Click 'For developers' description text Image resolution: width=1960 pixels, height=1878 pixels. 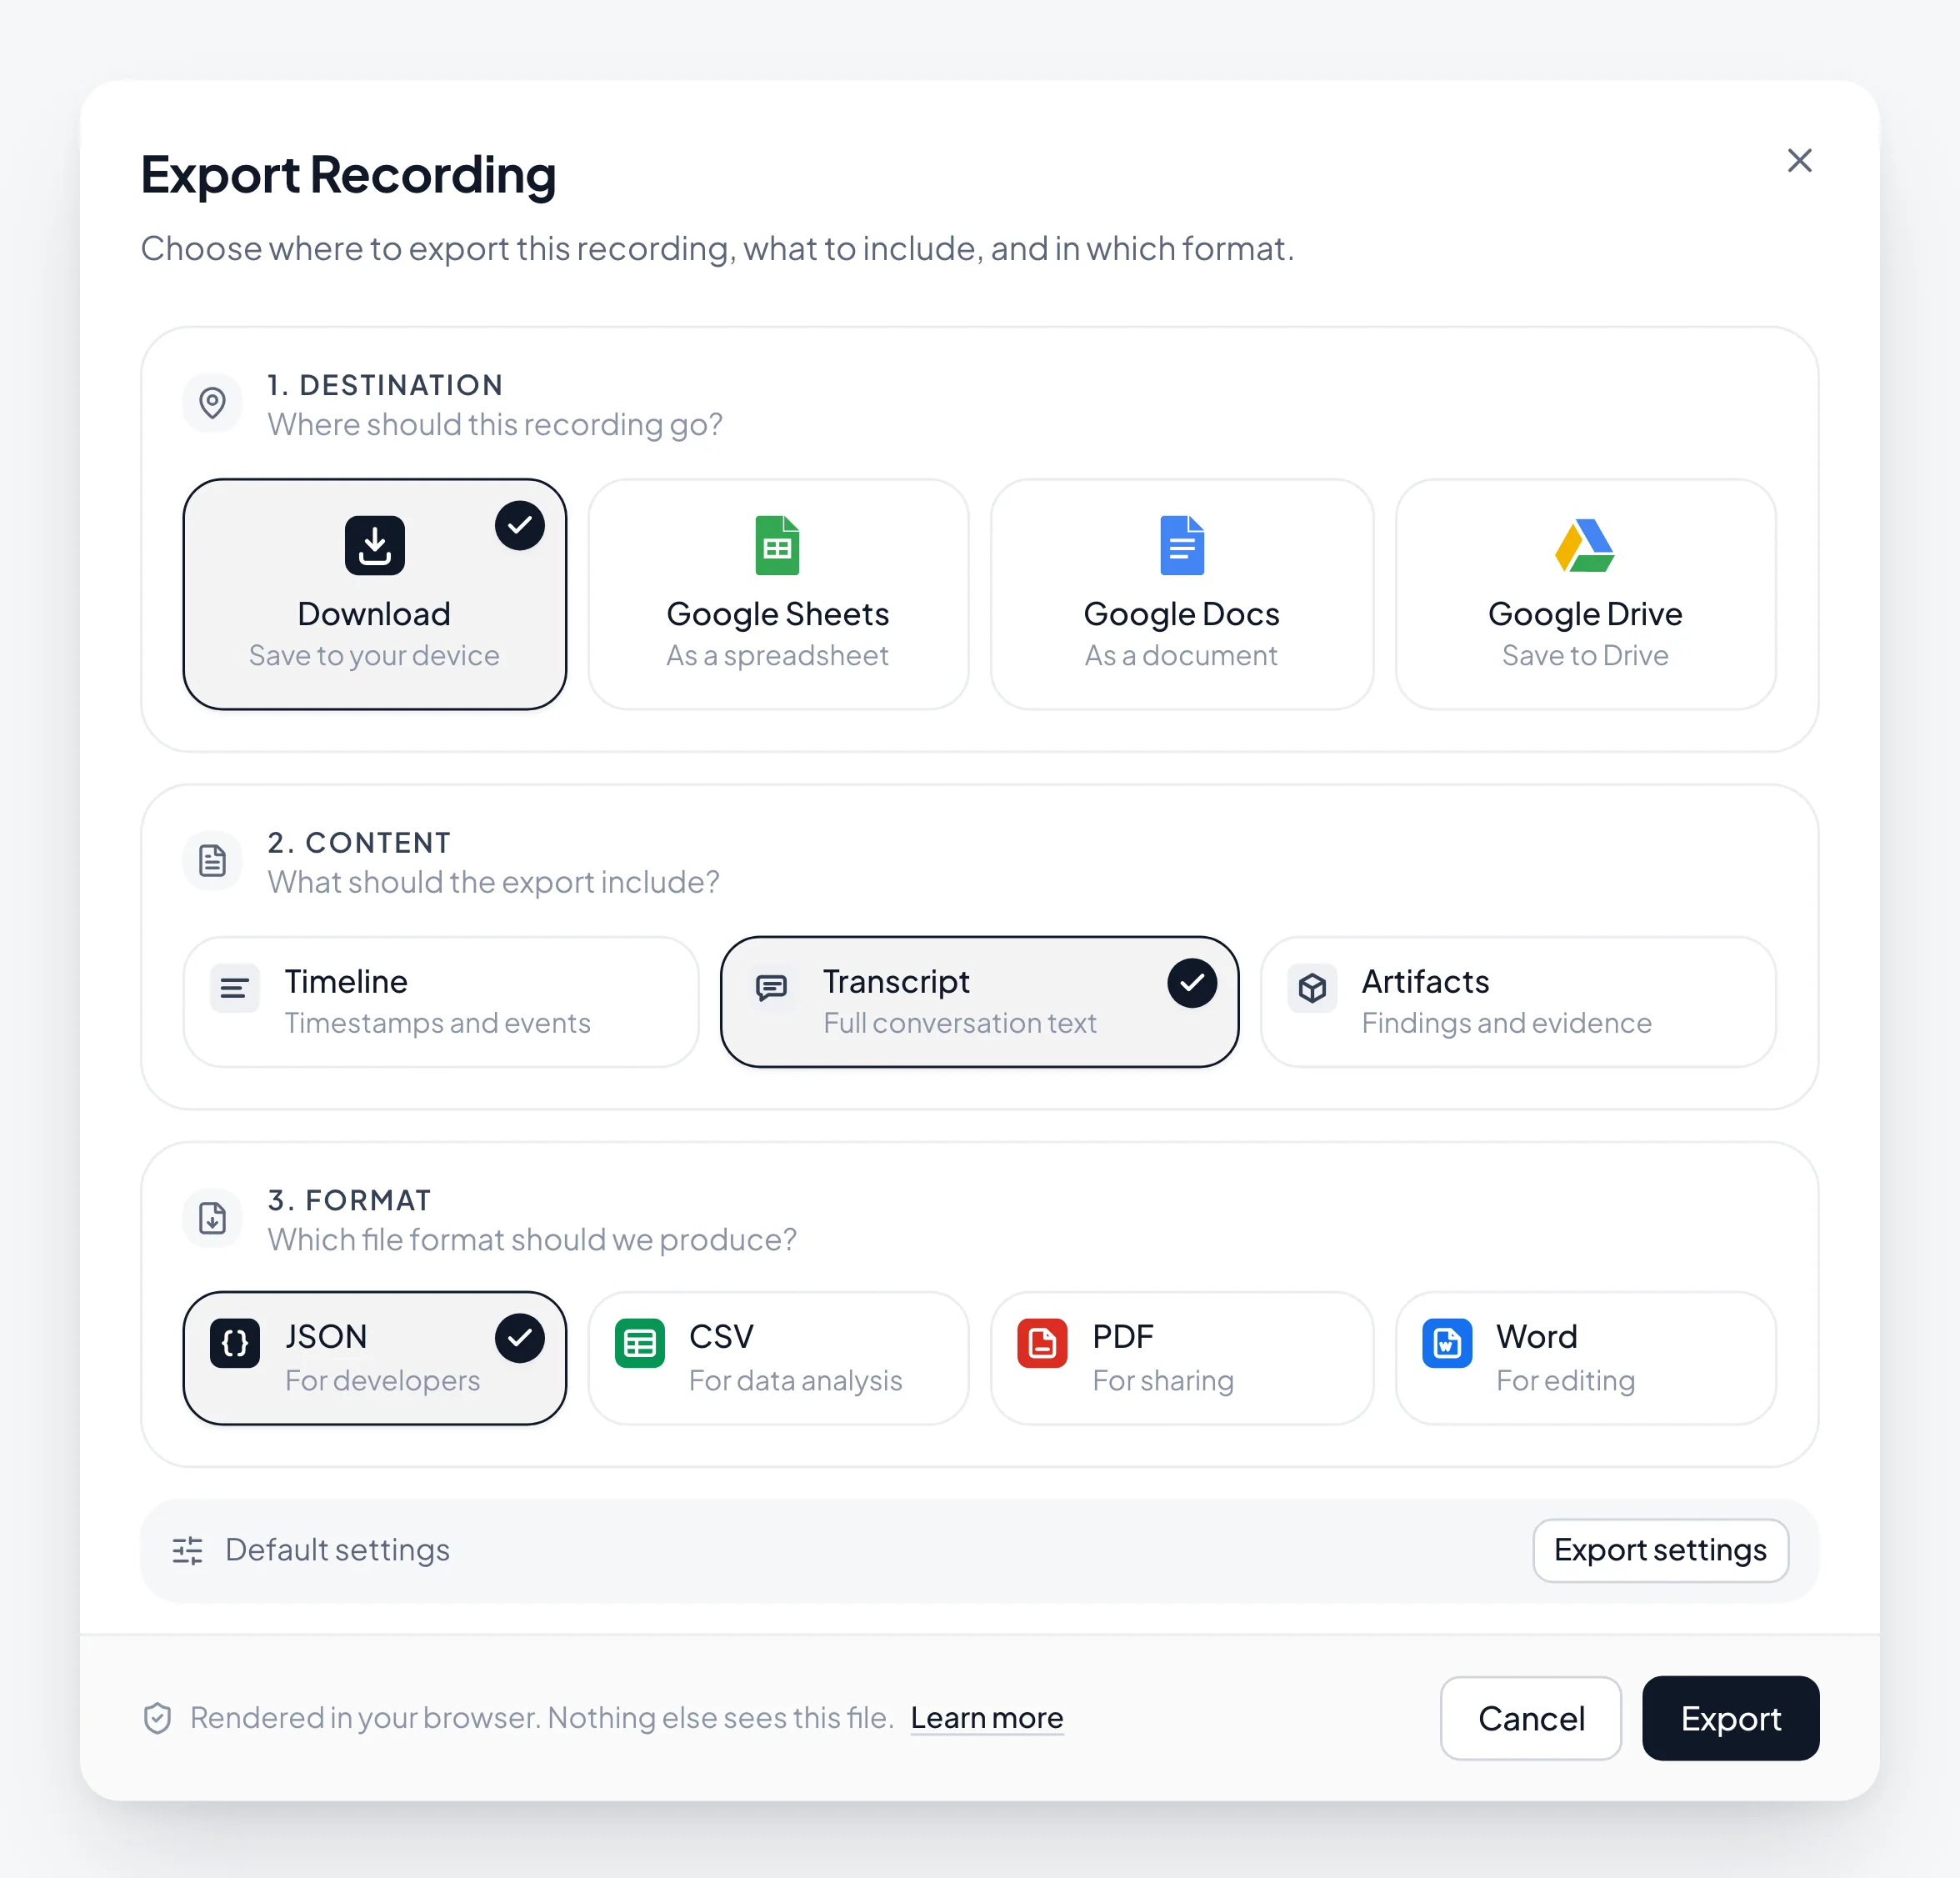pyautogui.click(x=382, y=1380)
